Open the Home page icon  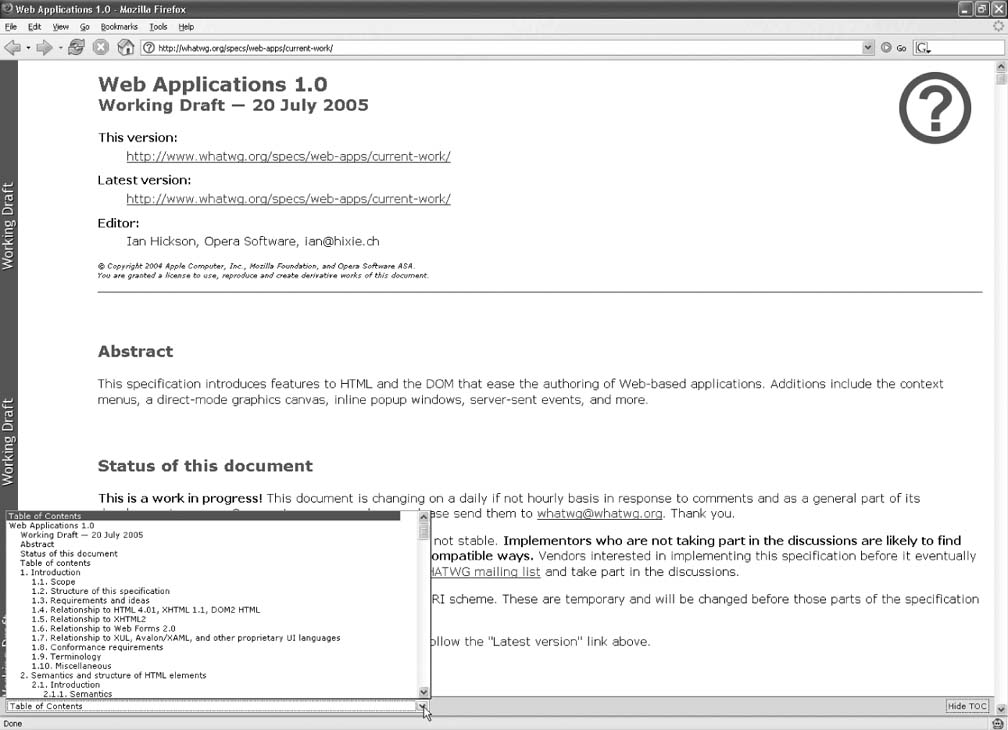coord(126,48)
